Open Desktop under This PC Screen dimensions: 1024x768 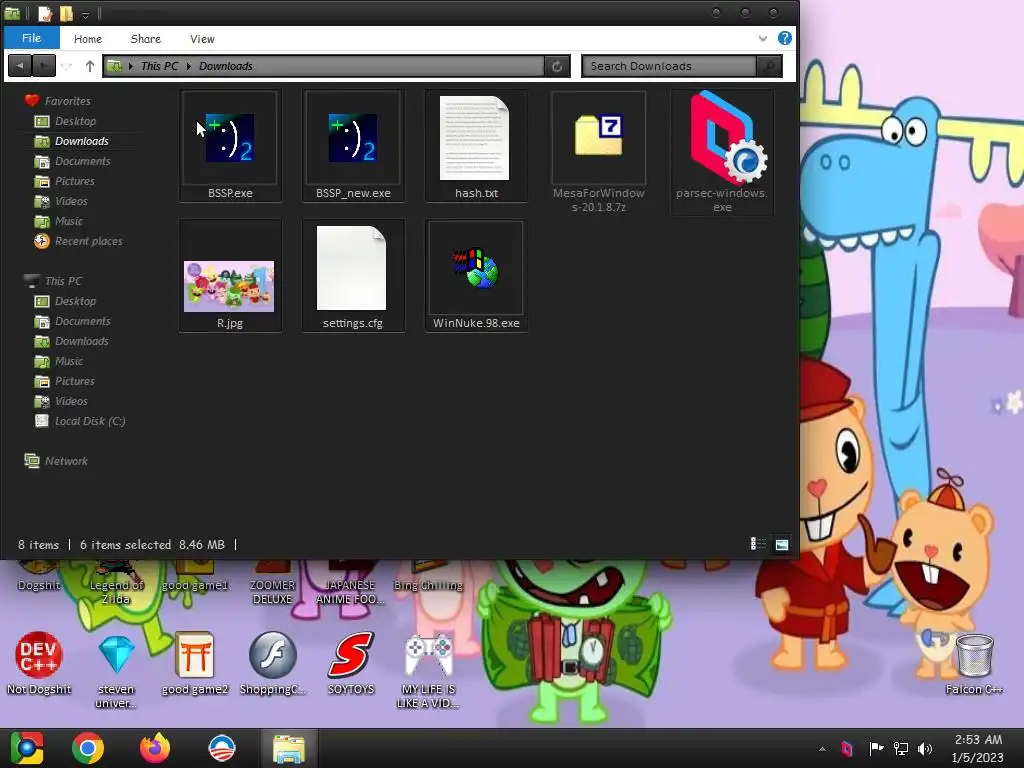pos(65,301)
